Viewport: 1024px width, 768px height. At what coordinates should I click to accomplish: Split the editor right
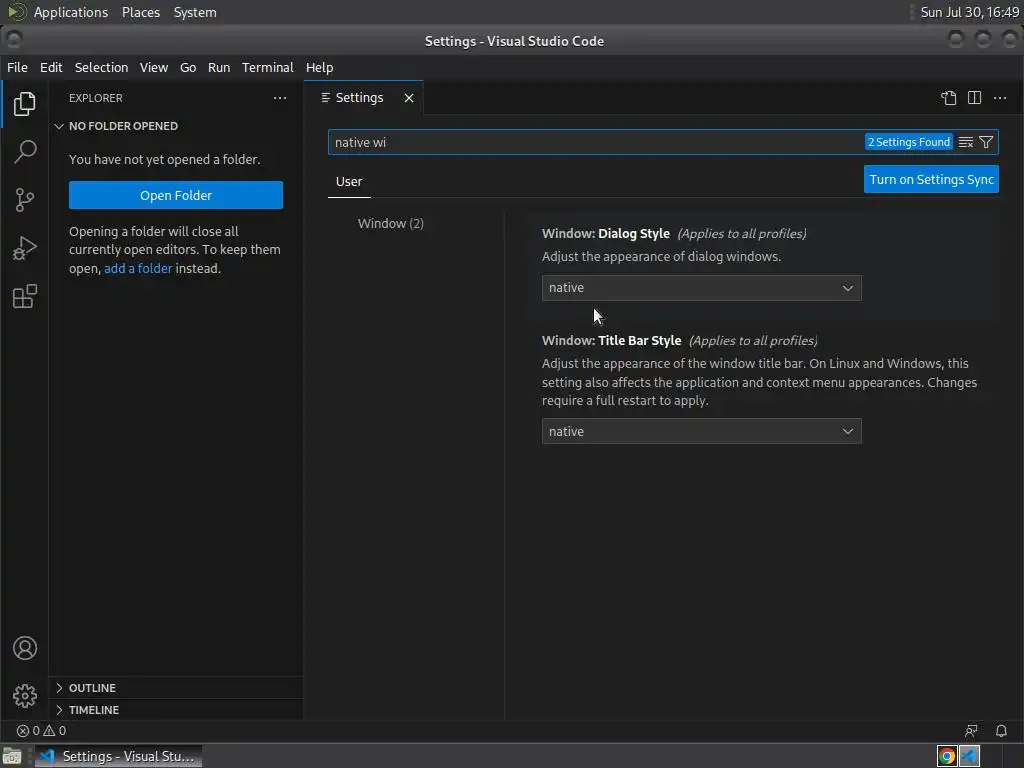[x=974, y=98]
